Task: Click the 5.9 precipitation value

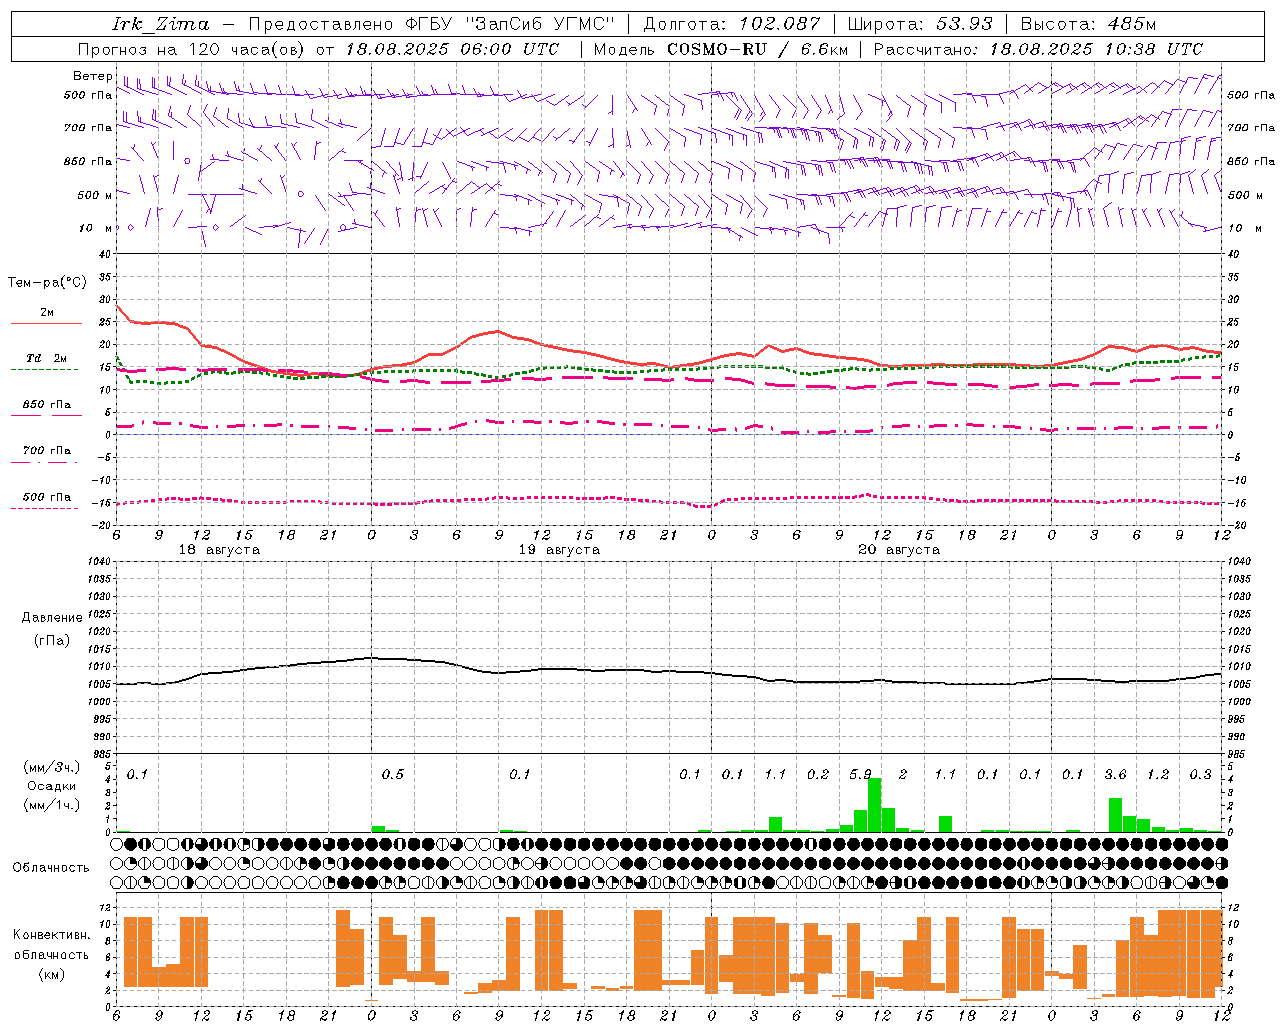Action: (x=860, y=775)
